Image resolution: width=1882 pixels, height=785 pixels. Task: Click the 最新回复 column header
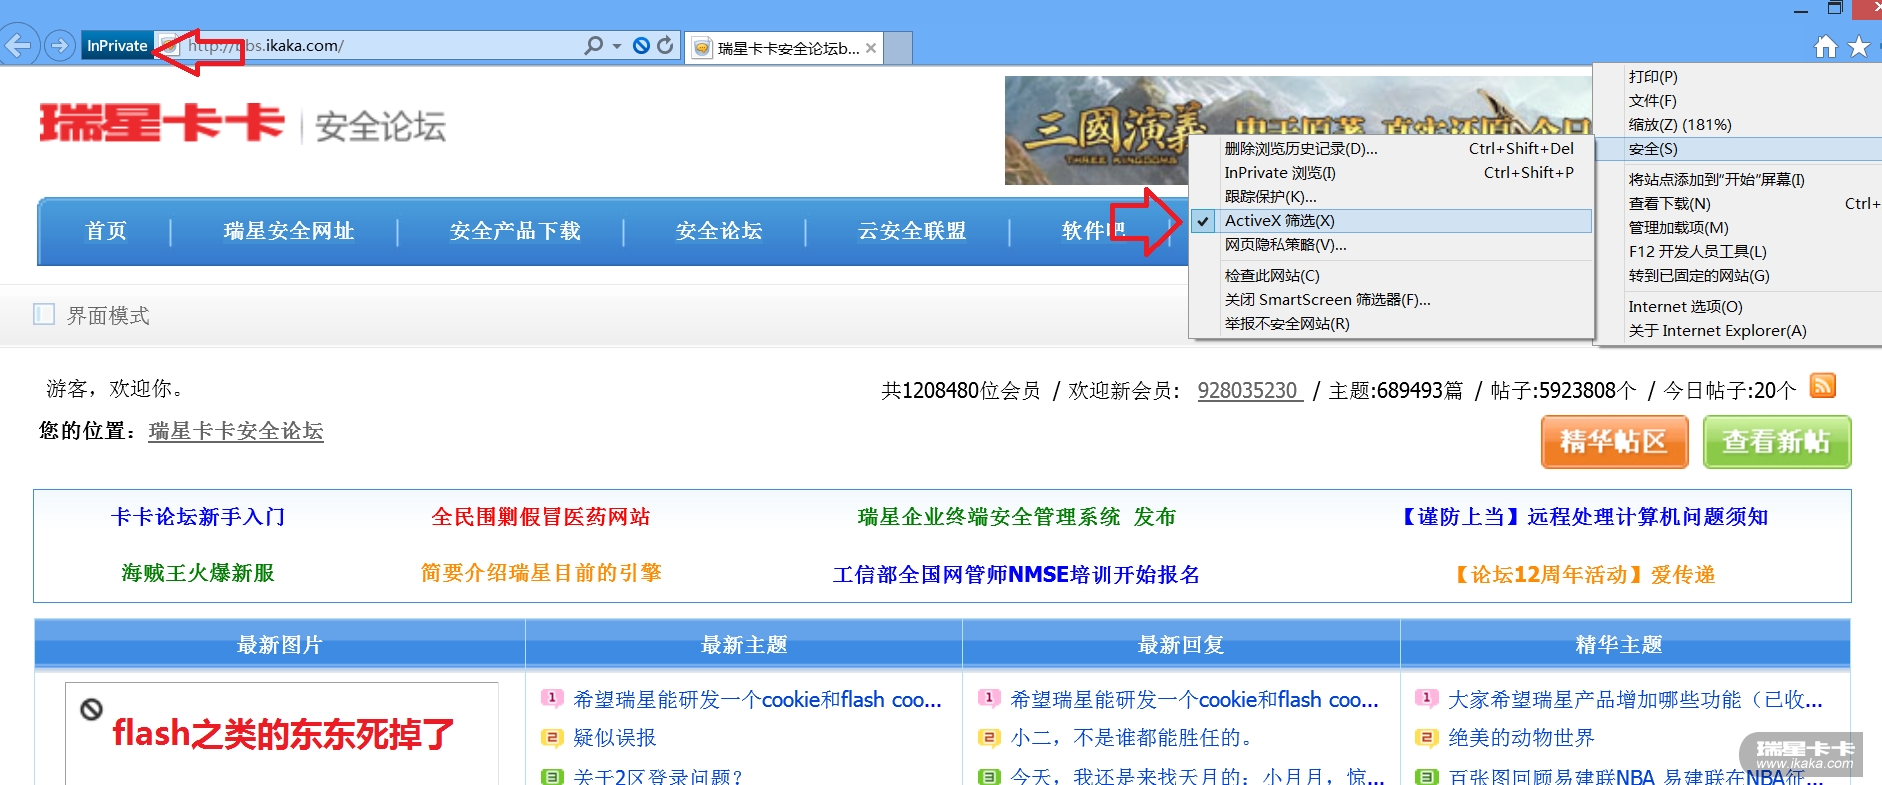[x=1181, y=645]
